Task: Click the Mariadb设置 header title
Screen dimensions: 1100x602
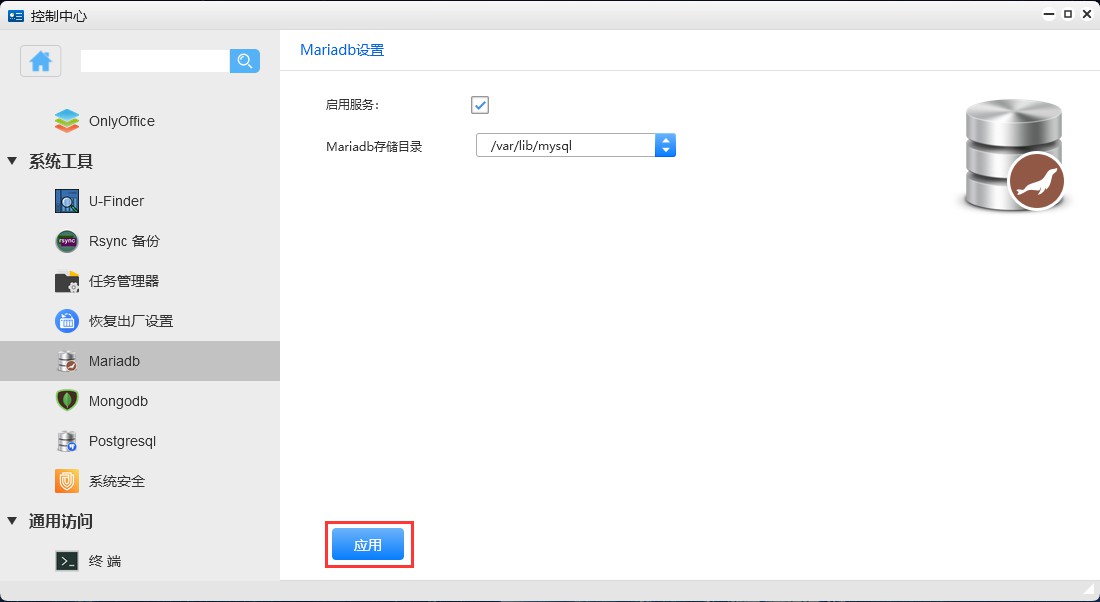Action: [342, 50]
